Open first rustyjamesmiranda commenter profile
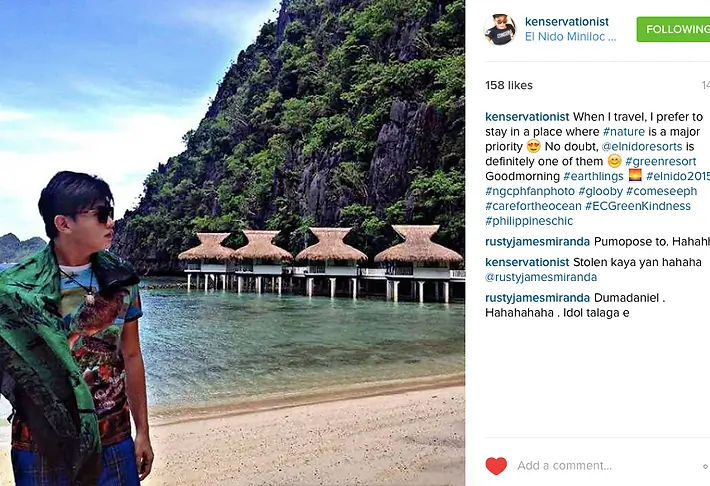 (537, 242)
